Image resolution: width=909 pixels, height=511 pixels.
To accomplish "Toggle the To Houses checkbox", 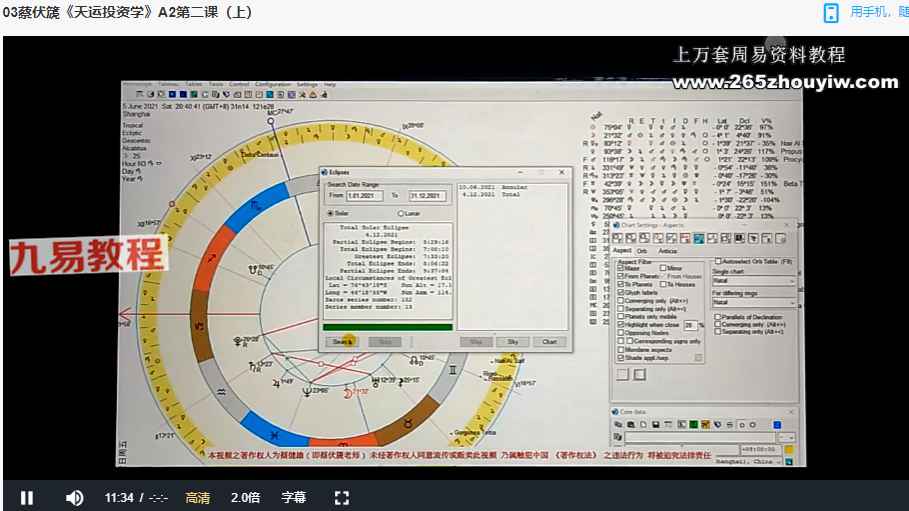I will pyautogui.click(x=663, y=285).
